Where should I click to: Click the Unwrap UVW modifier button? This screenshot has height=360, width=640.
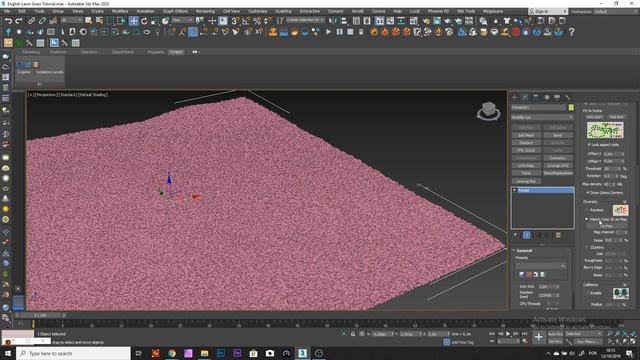coord(558,166)
